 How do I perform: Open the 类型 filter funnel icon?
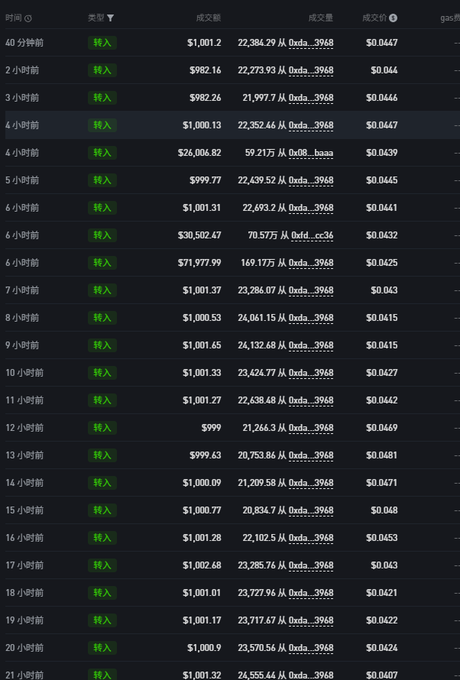pyautogui.click(x=111, y=18)
